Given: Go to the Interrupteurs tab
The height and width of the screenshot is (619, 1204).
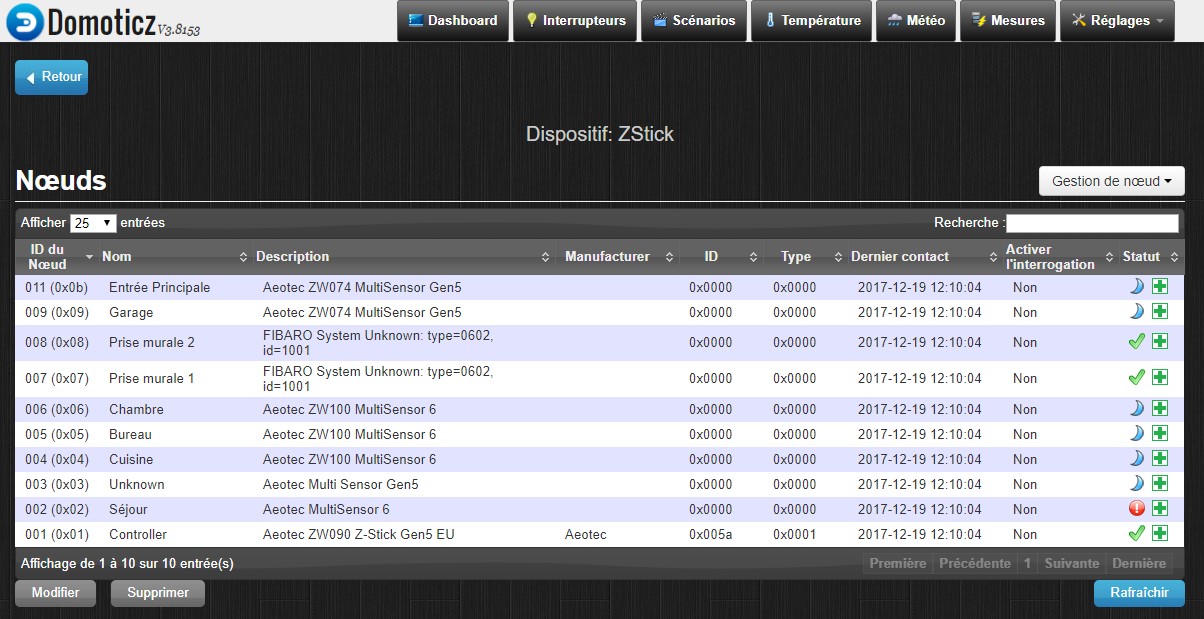Looking at the screenshot, I should [575, 20].
